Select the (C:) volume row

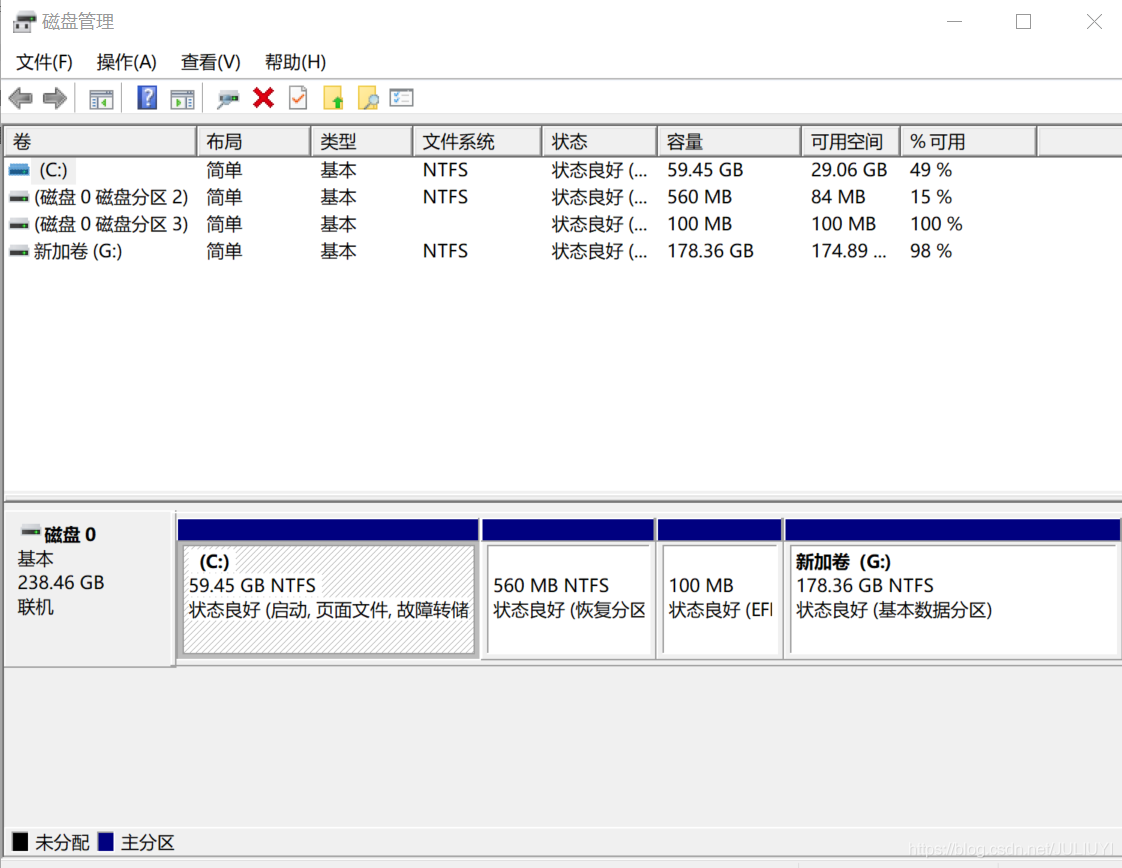(x=522, y=170)
